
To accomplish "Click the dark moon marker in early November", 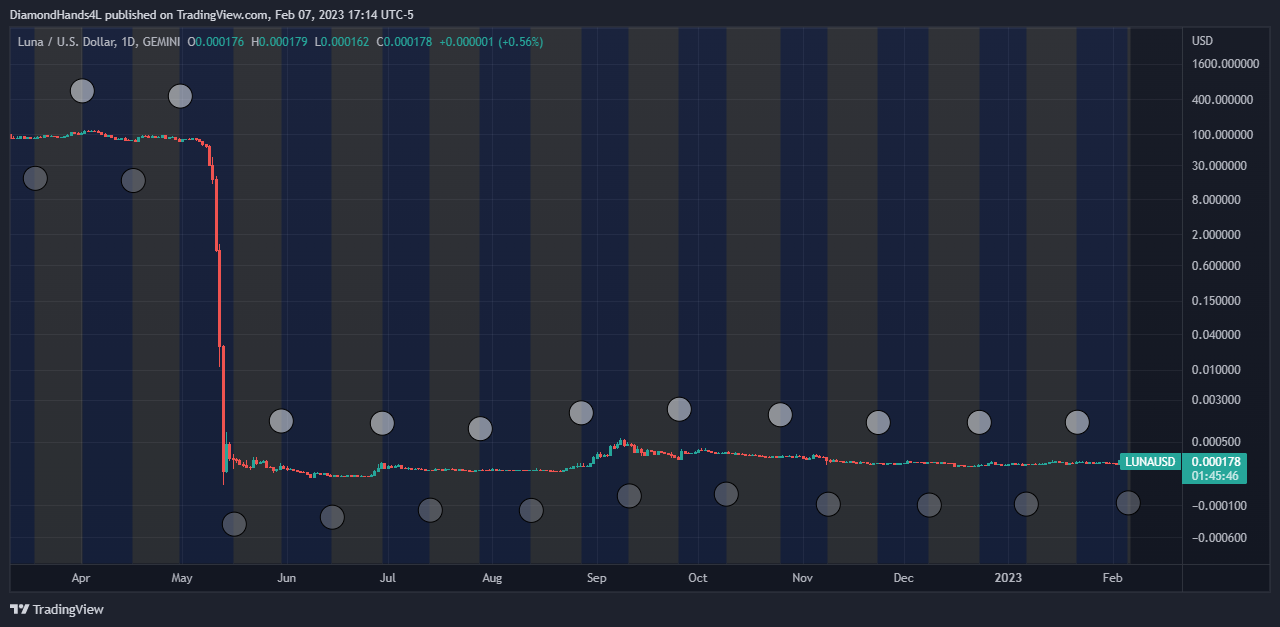I will click(x=828, y=504).
